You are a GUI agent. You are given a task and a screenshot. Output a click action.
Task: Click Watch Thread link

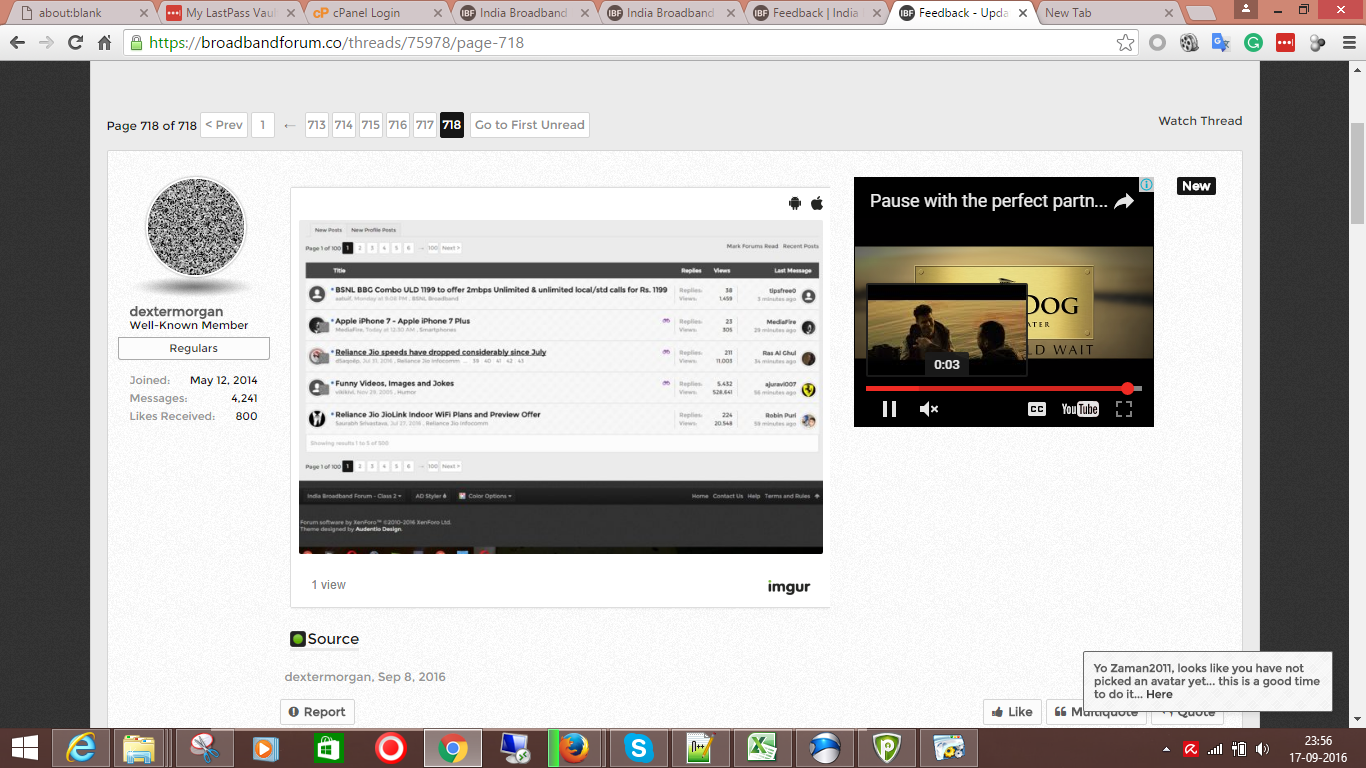[x=1200, y=121]
